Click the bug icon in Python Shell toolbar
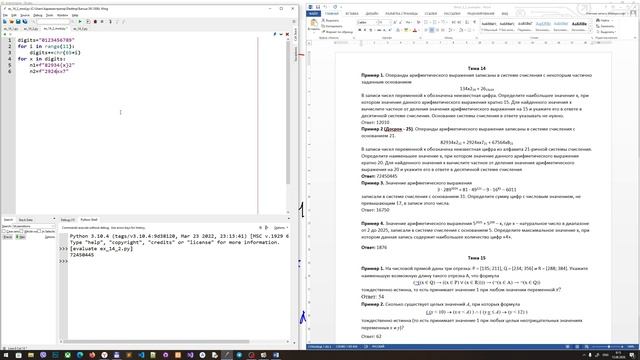Viewport: 640px width, 360px height. pyautogui.click(x=261, y=227)
